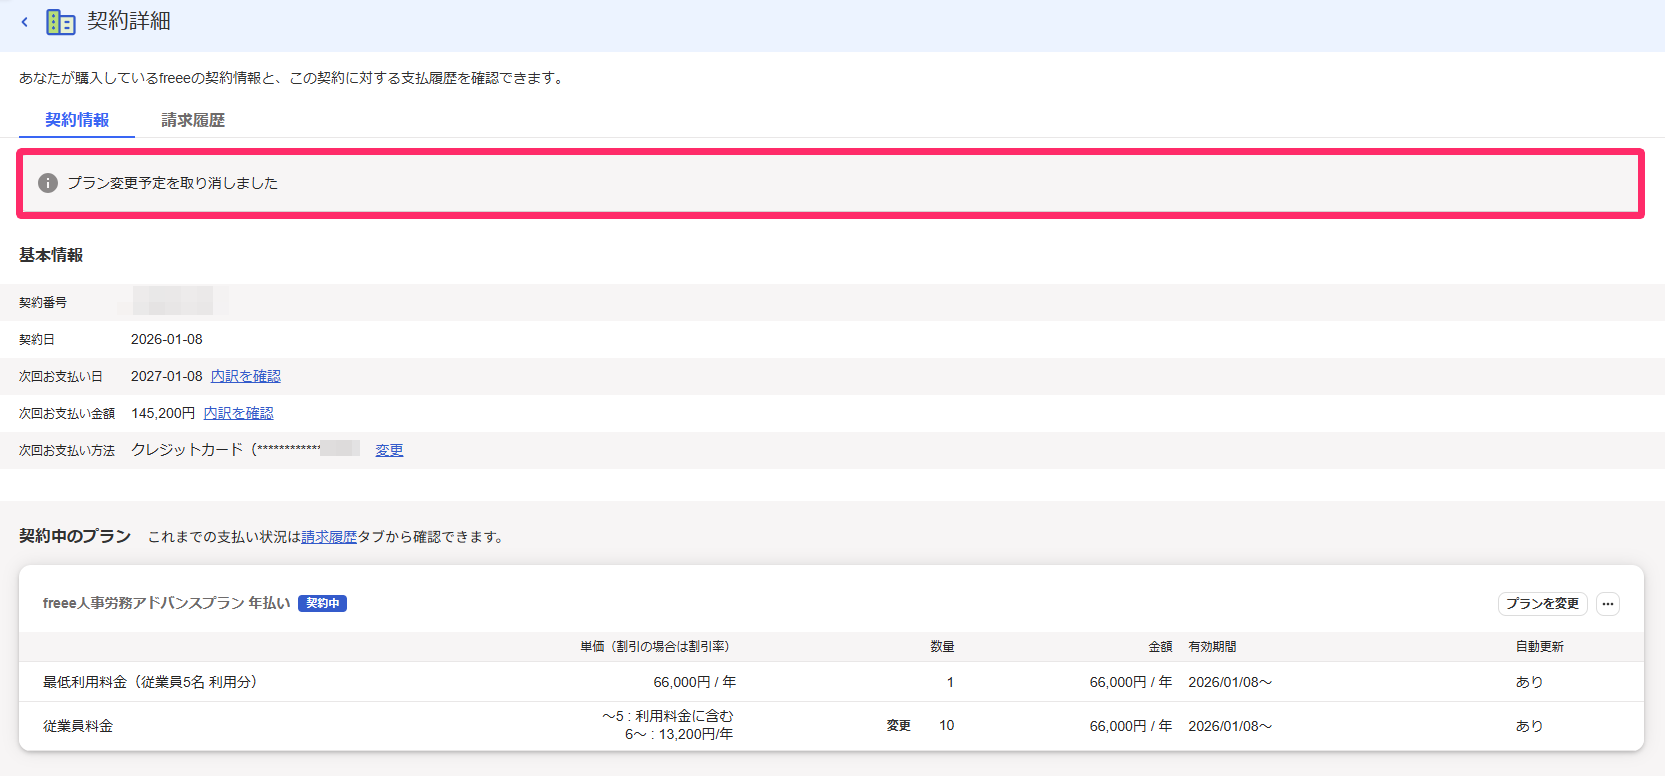Image resolution: width=1665 pixels, height=776 pixels.
Task: Click the プランを変更 button
Action: pyautogui.click(x=1542, y=603)
